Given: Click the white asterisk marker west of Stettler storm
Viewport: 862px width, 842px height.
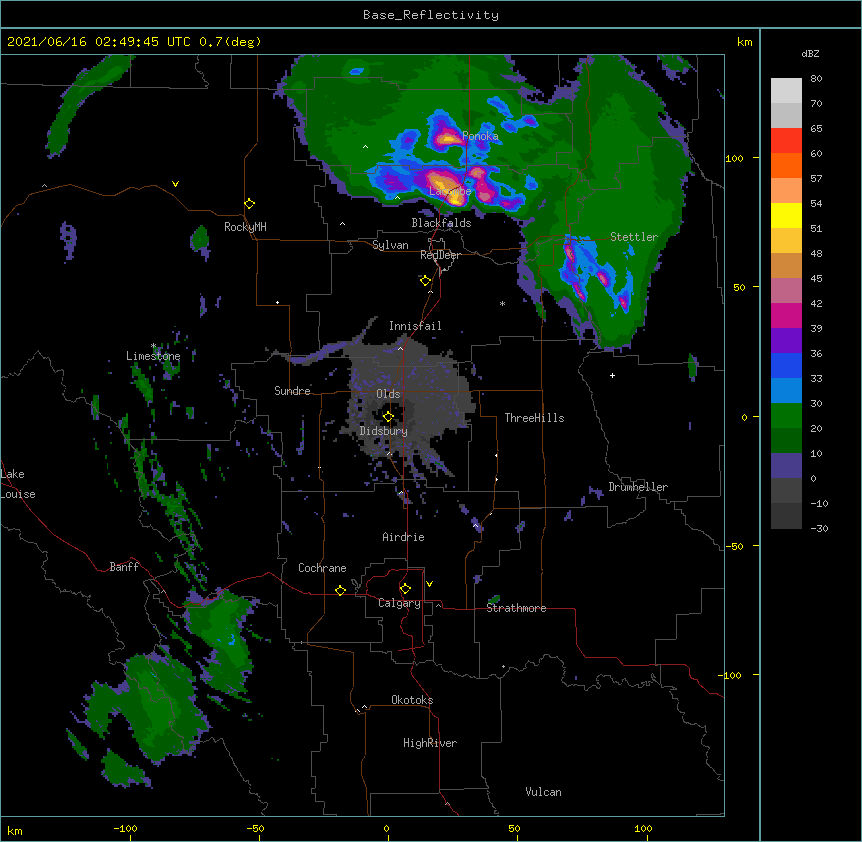Looking at the screenshot, I should [502, 303].
